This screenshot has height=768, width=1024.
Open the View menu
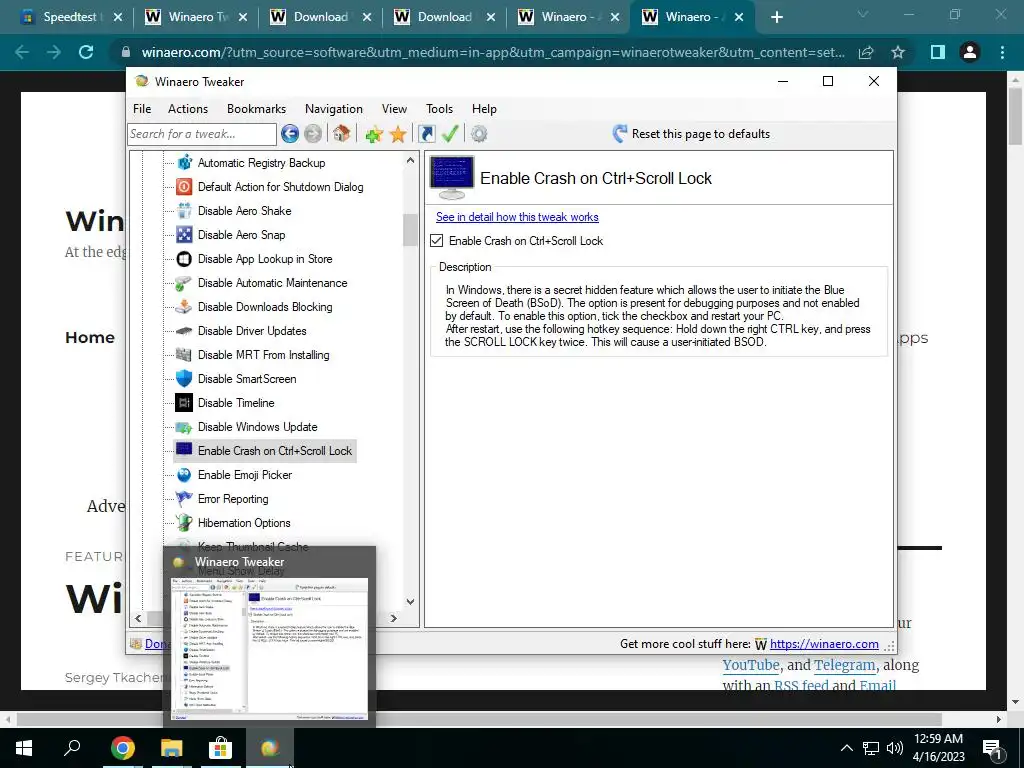pos(394,109)
